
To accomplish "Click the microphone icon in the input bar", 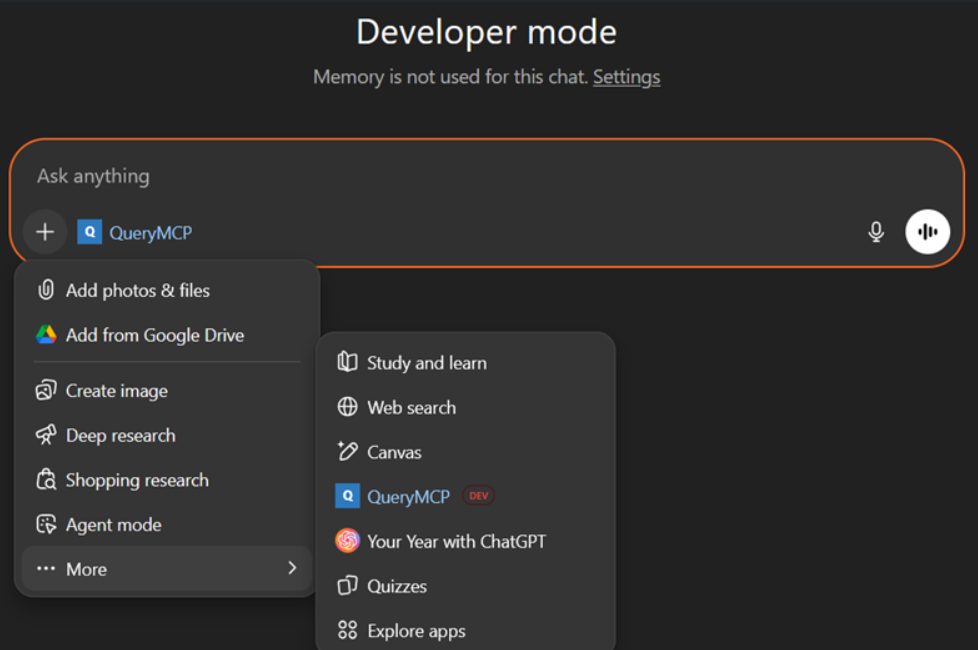I will tap(876, 231).
